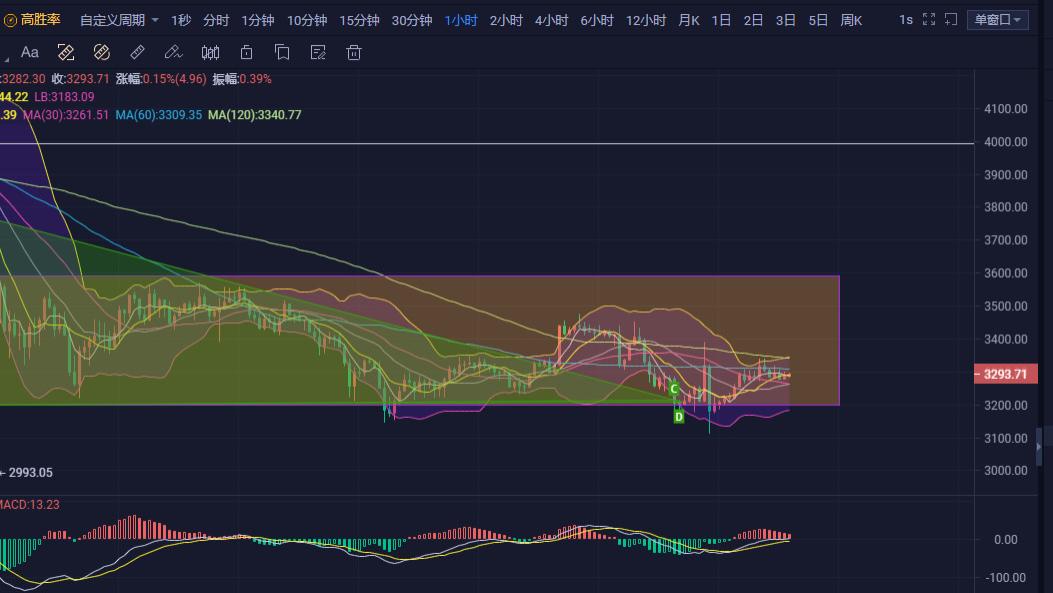Click the 涨幅:0.15%(4.96) change value
This screenshot has height=593, width=1053.
[161, 79]
